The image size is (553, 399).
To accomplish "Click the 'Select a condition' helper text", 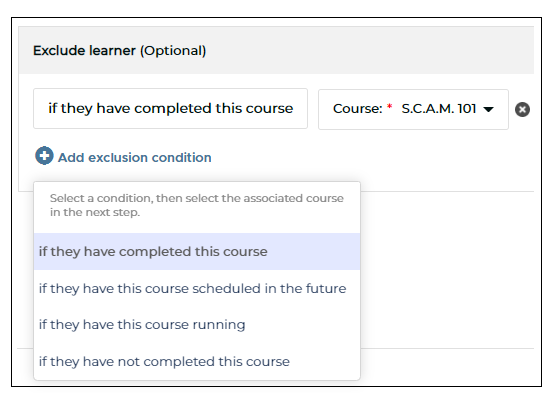I will point(196,198).
